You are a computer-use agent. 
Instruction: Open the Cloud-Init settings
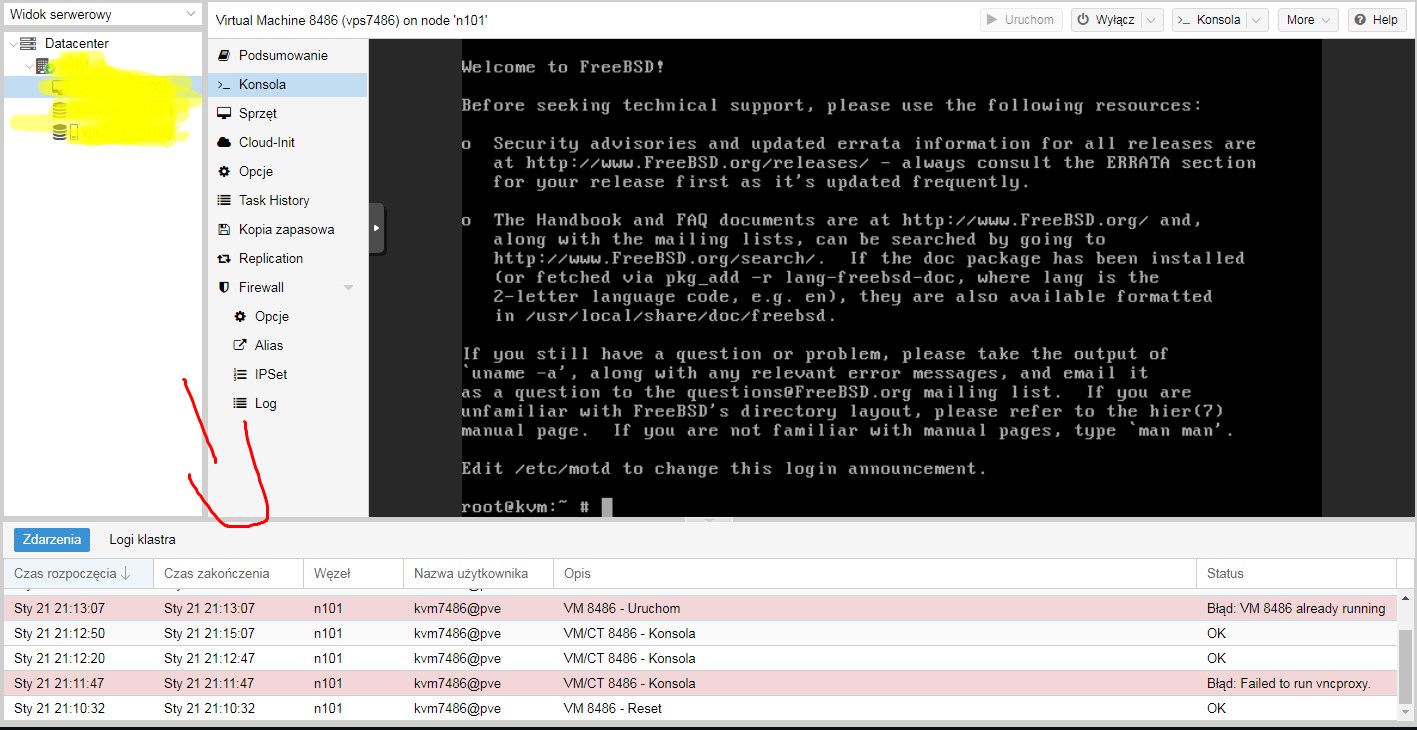click(x=266, y=143)
